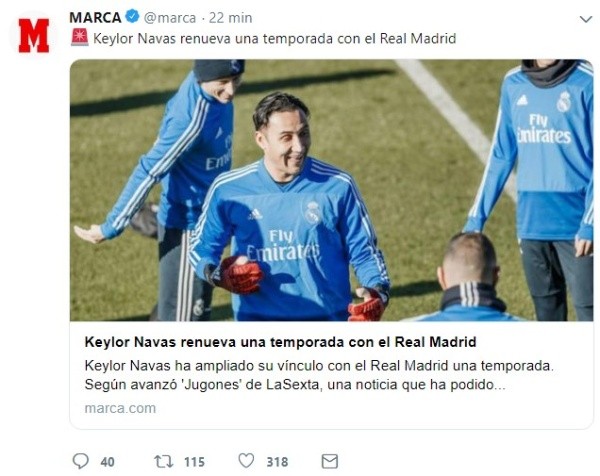Click the 40 replies count
Viewport: 600px width, 476px height.
coord(108,462)
